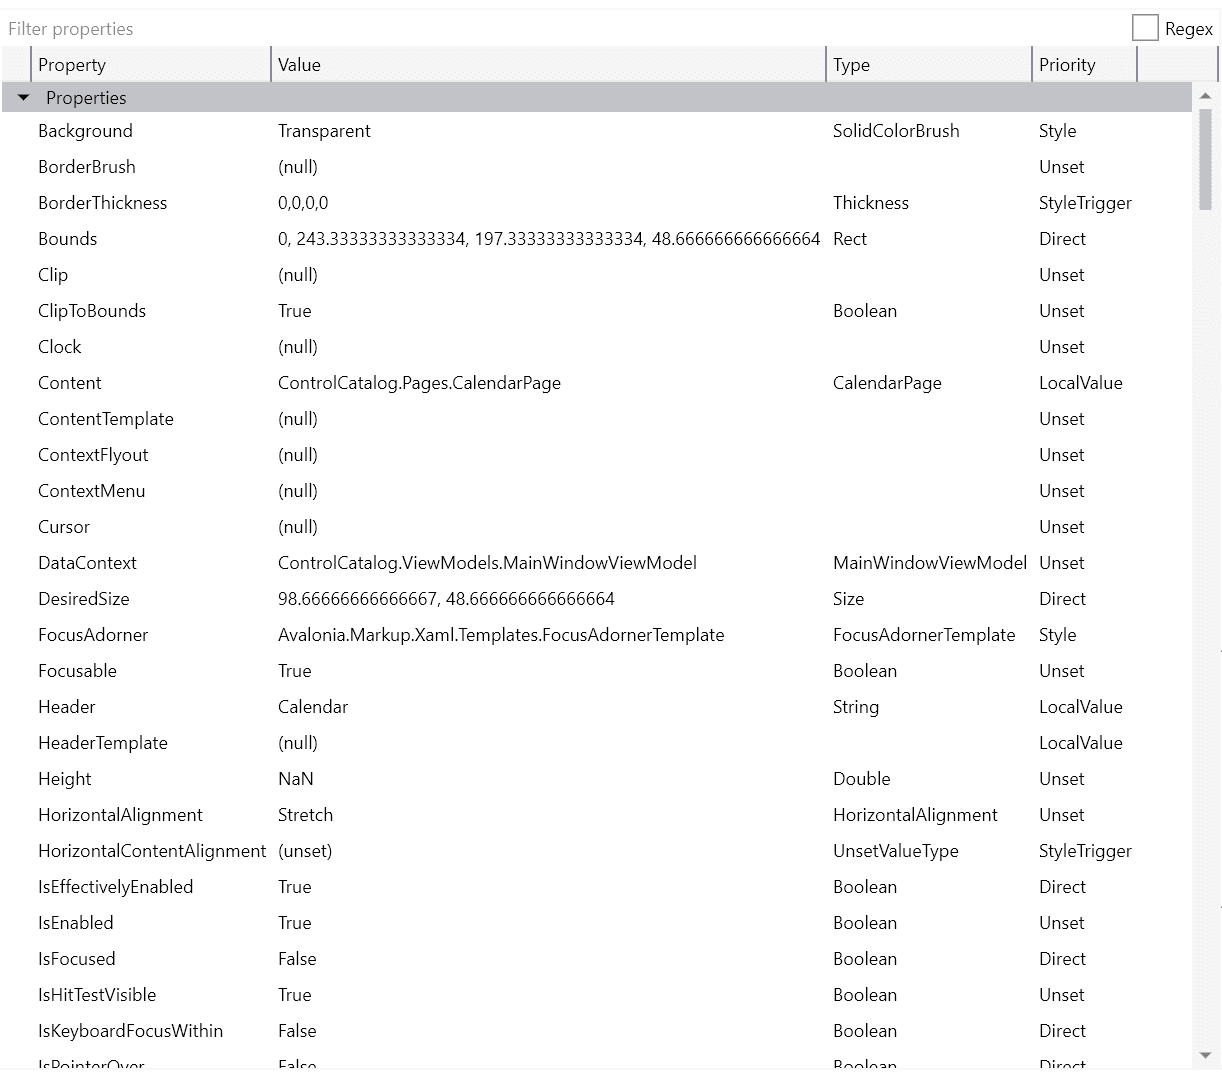
Task: Click the Header value Calendar
Action: [x=313, y=707]
